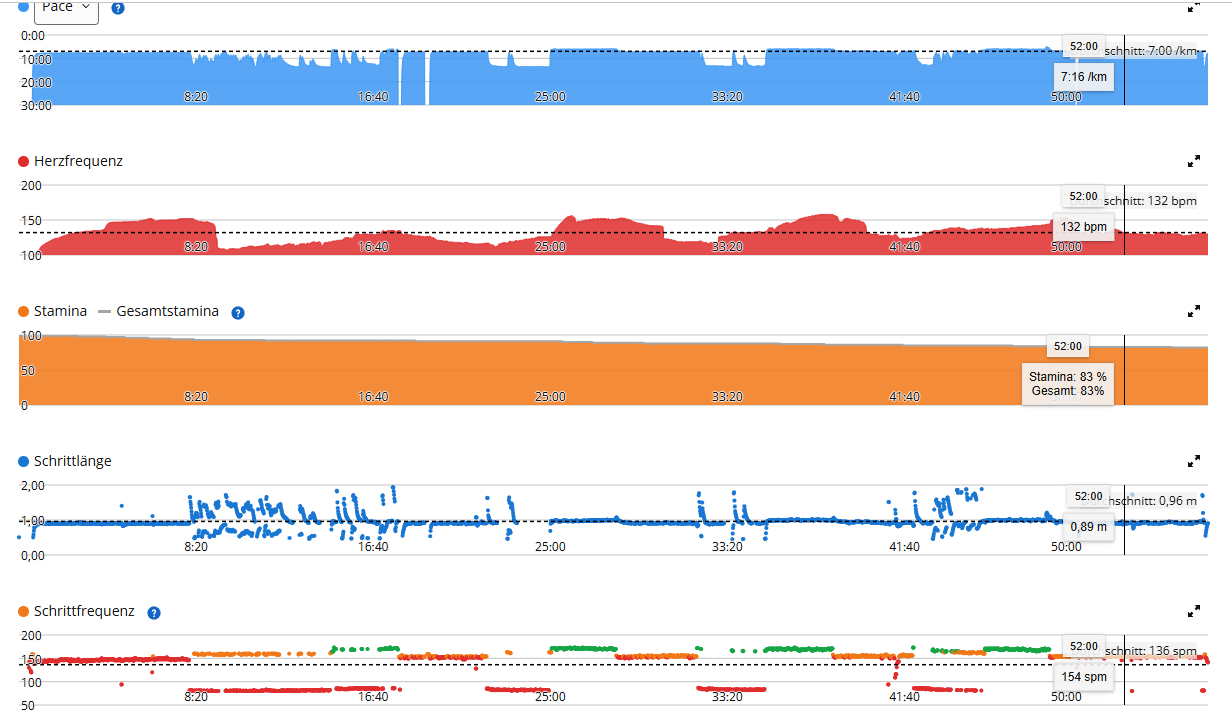The image size is (1232, 727).
Task: Click the 52:00 time label in the Schrittlänge chart
Action: (x=1088, y=496)
